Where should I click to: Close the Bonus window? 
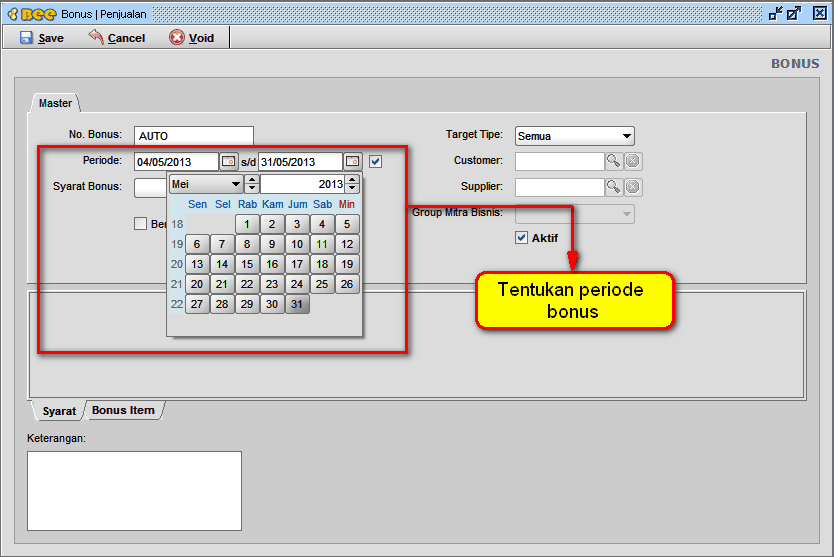point(820,13)
